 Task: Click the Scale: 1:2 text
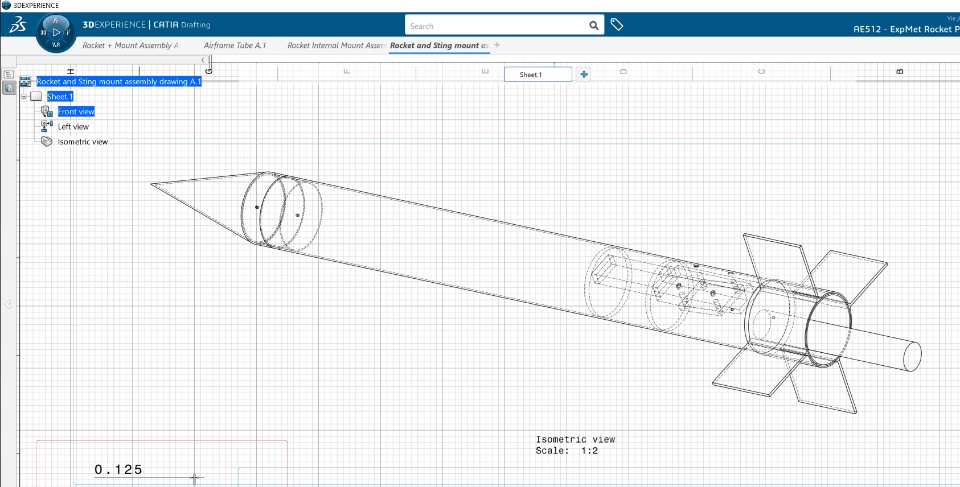click(x=567, y=451)
